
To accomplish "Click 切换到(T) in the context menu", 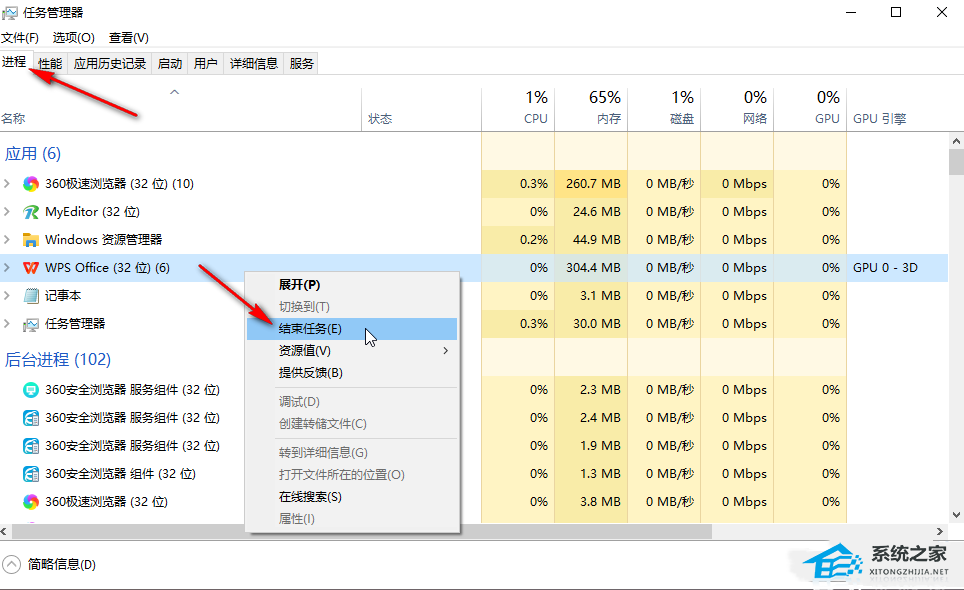I will tap(352, 307).
